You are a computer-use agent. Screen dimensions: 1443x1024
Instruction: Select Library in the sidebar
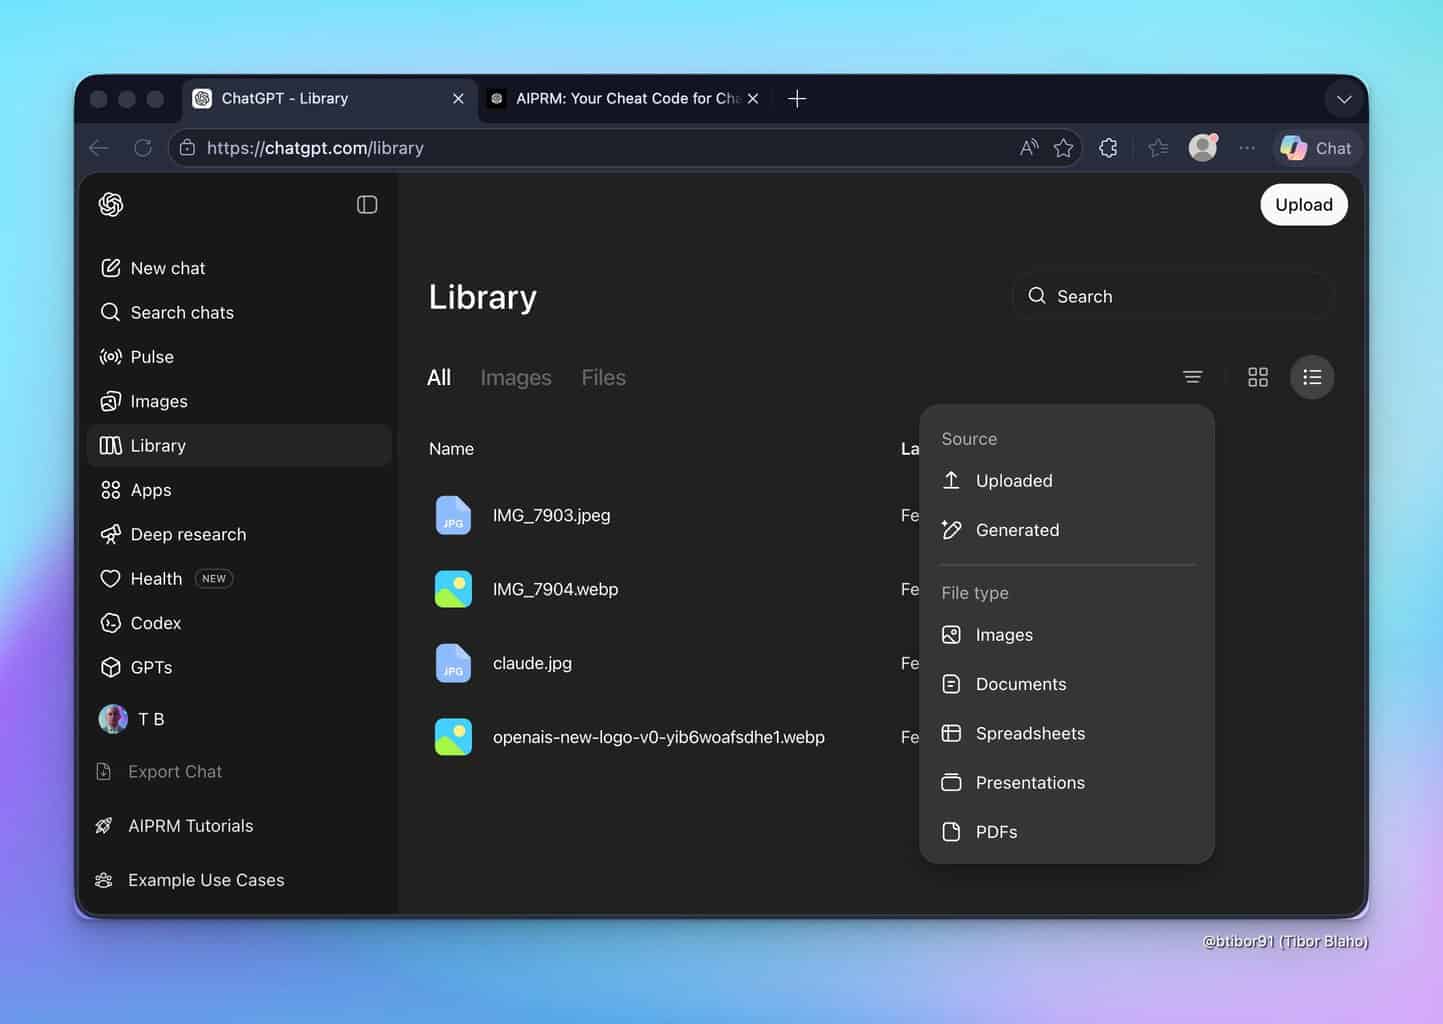tap(239, 445)
